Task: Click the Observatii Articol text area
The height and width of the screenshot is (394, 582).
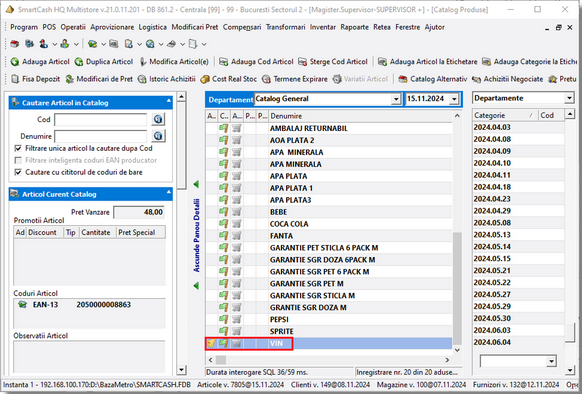Action: [89, 356]
